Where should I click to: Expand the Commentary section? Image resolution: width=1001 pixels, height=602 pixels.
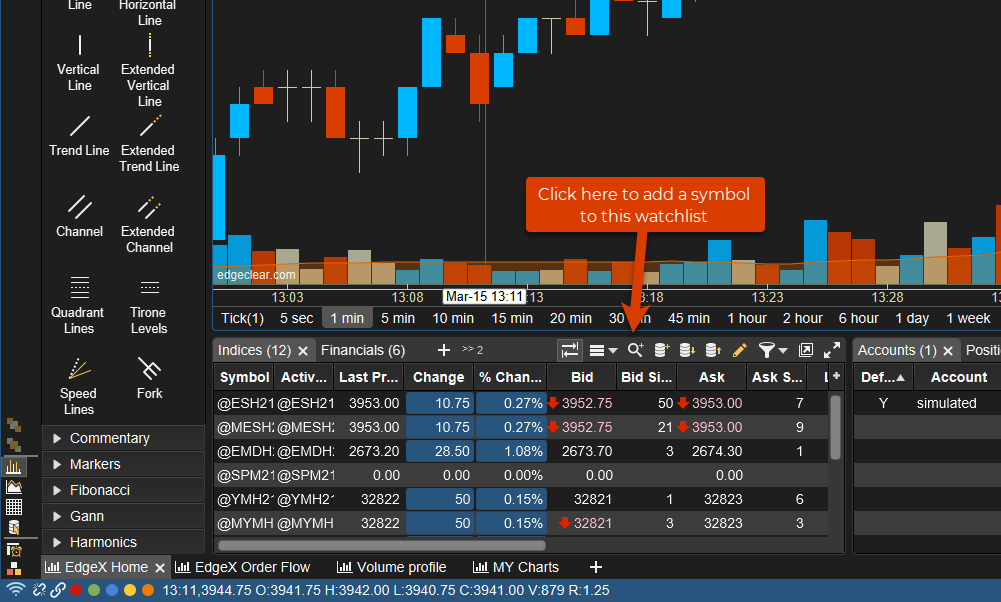point(123,438)
